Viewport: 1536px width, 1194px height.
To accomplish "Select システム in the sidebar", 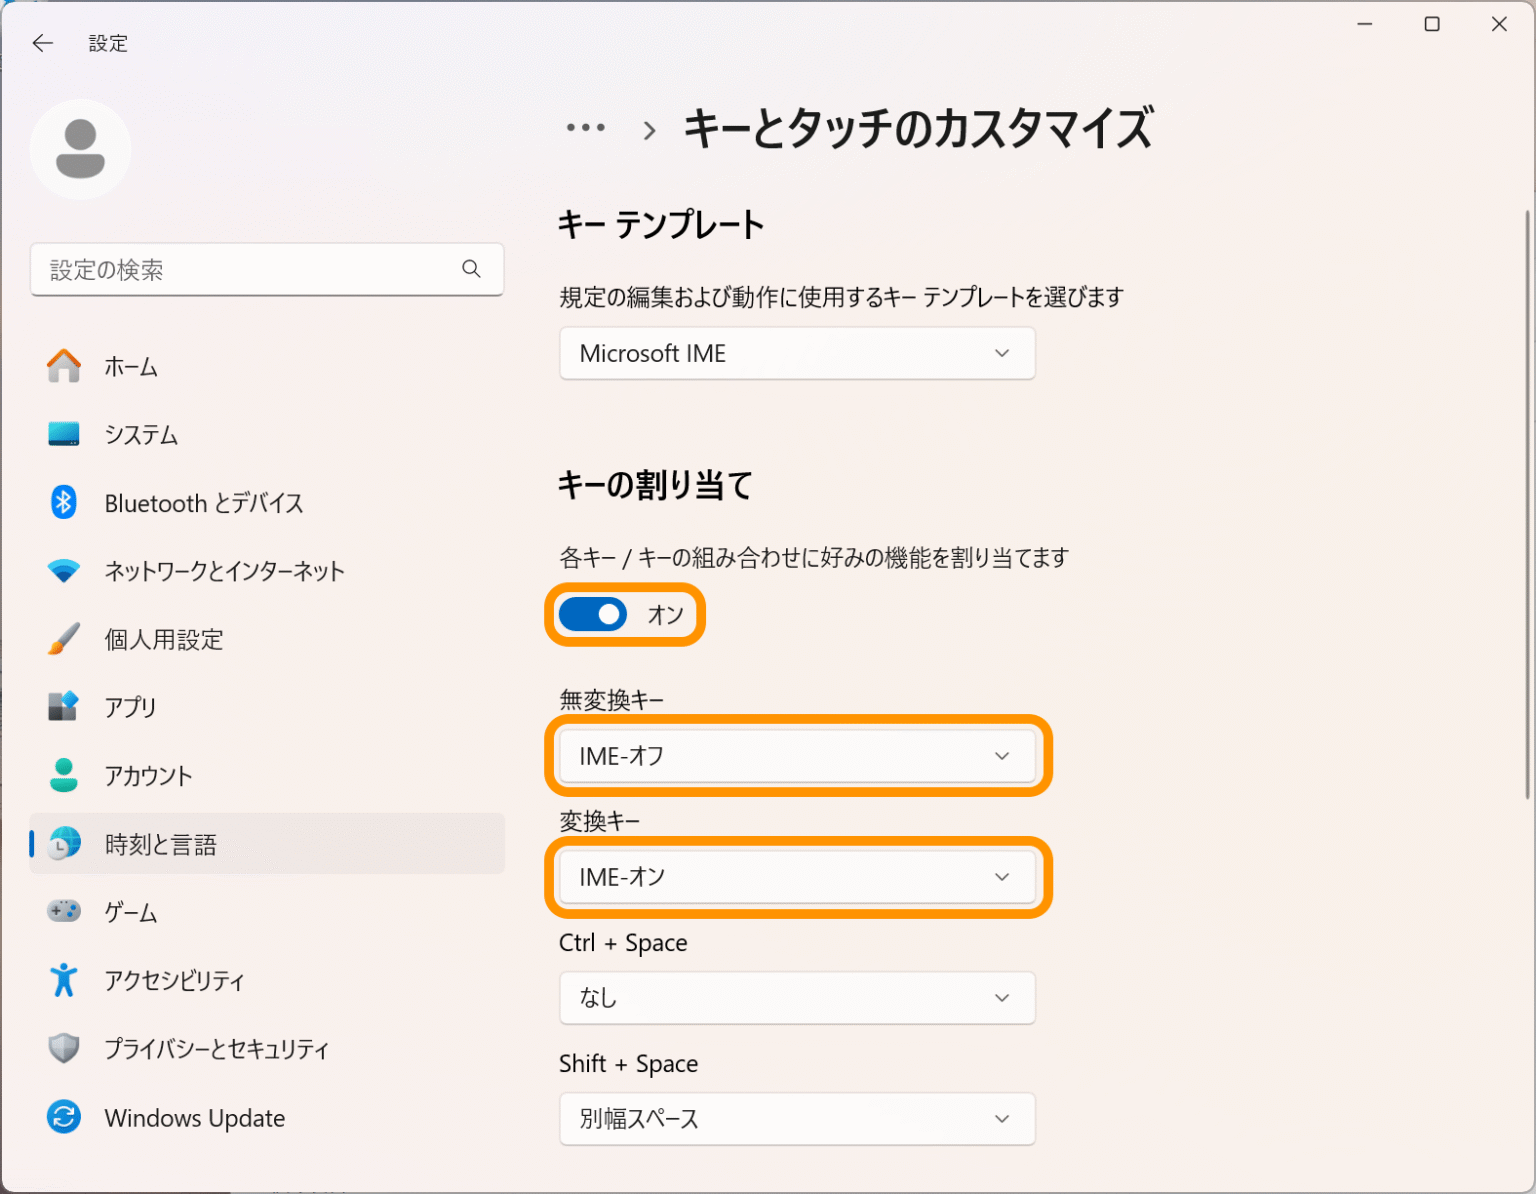I will pos(141,435).
